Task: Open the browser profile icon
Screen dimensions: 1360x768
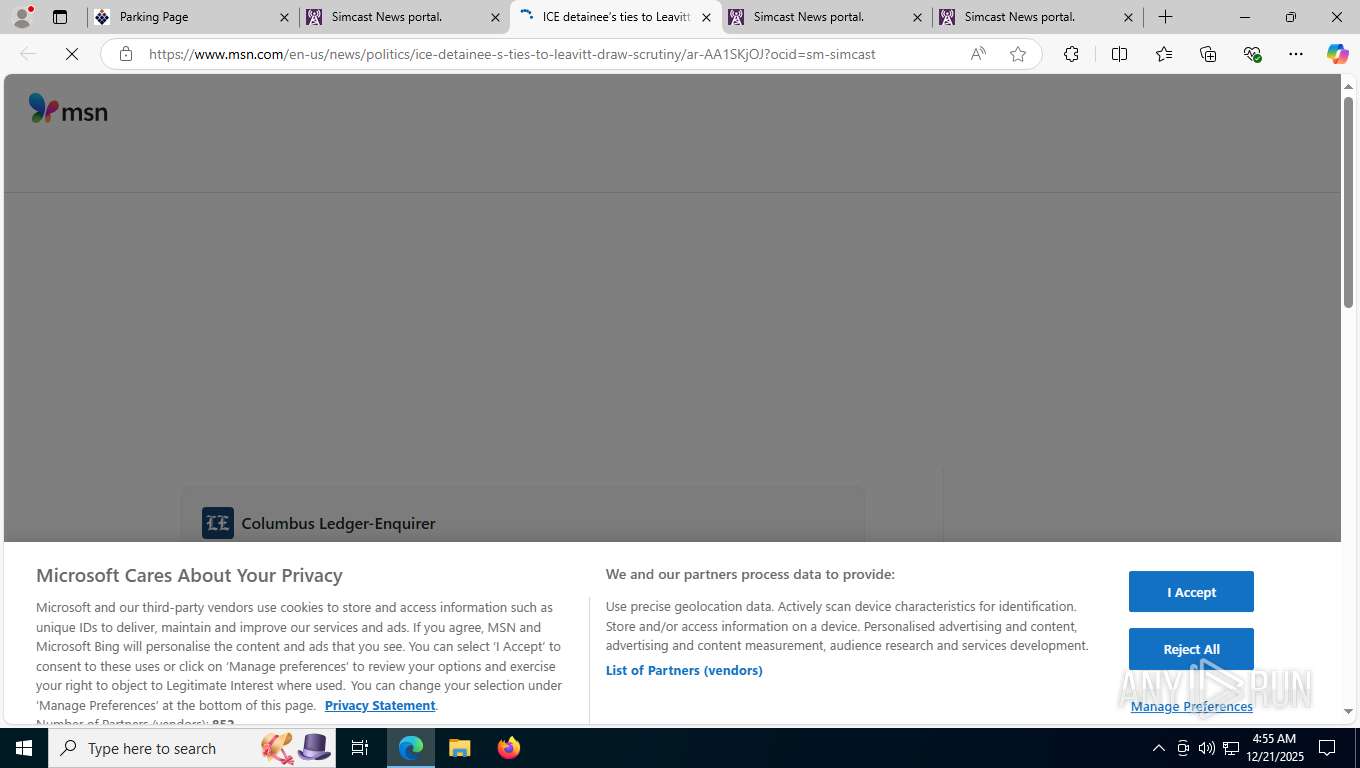Action: pos(22,17)
